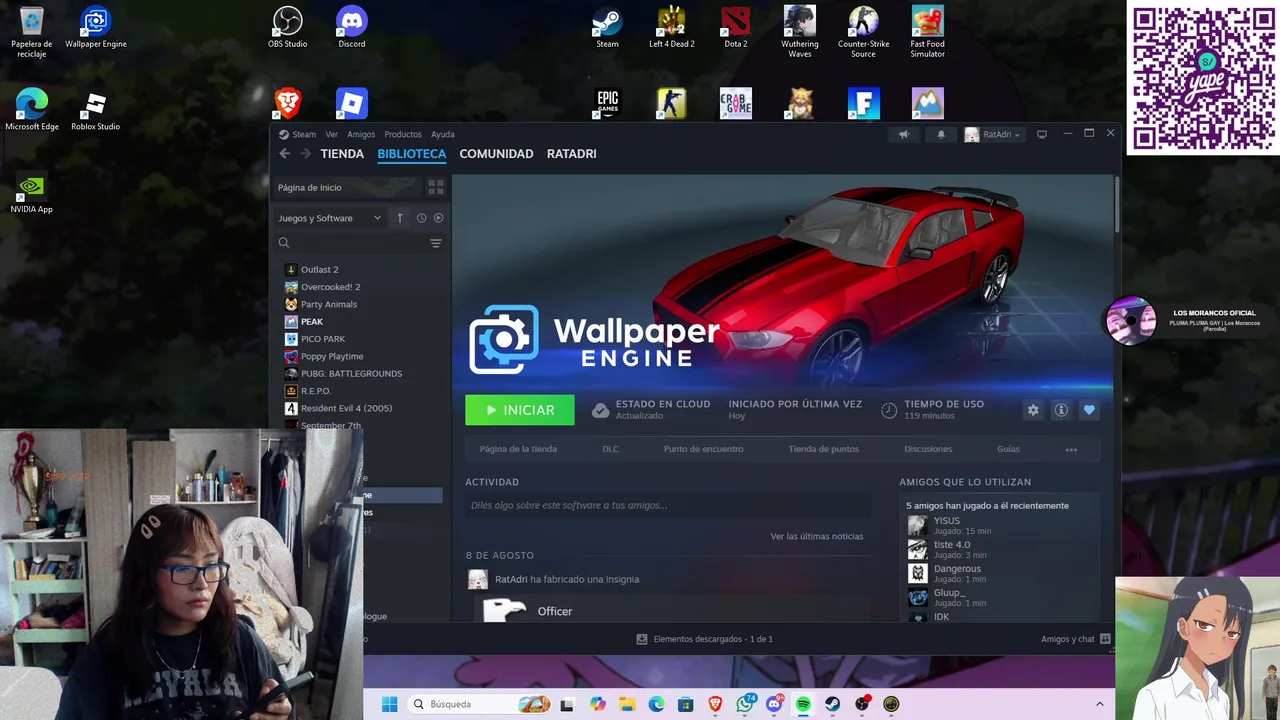1280x720 pixels.
Task: Open WhatsApp from the taskbar
Action: pyautogui.click(x=745, y=704)
